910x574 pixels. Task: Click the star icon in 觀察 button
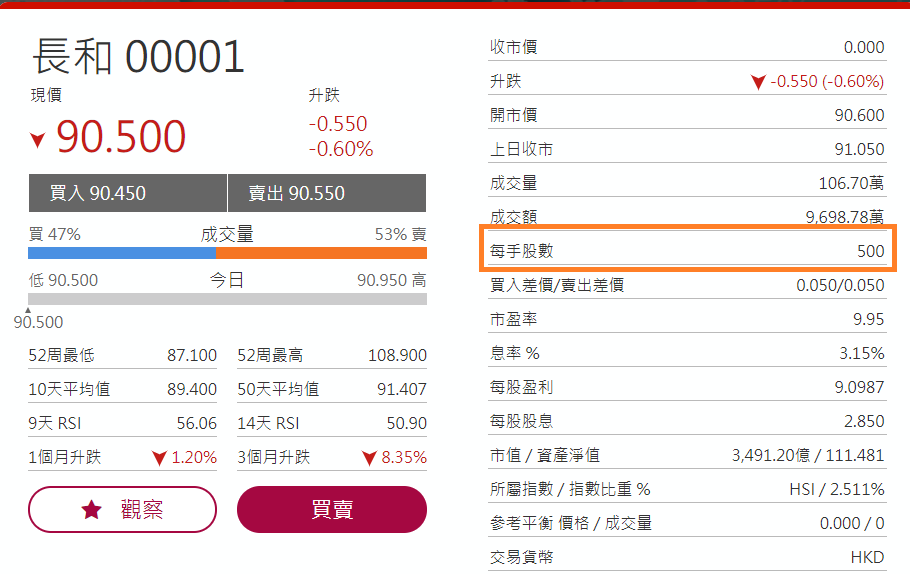coord(92,510)
